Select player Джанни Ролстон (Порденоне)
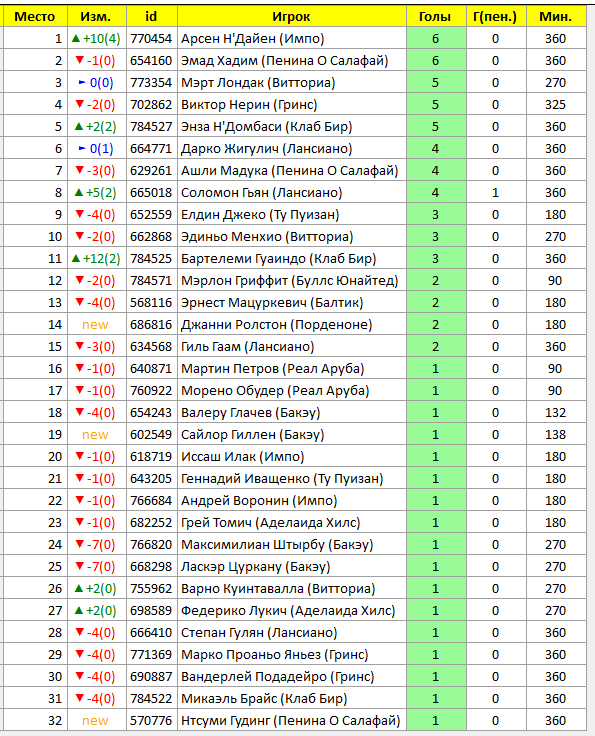The image size is (595, 736). click(x=276, y=325)
